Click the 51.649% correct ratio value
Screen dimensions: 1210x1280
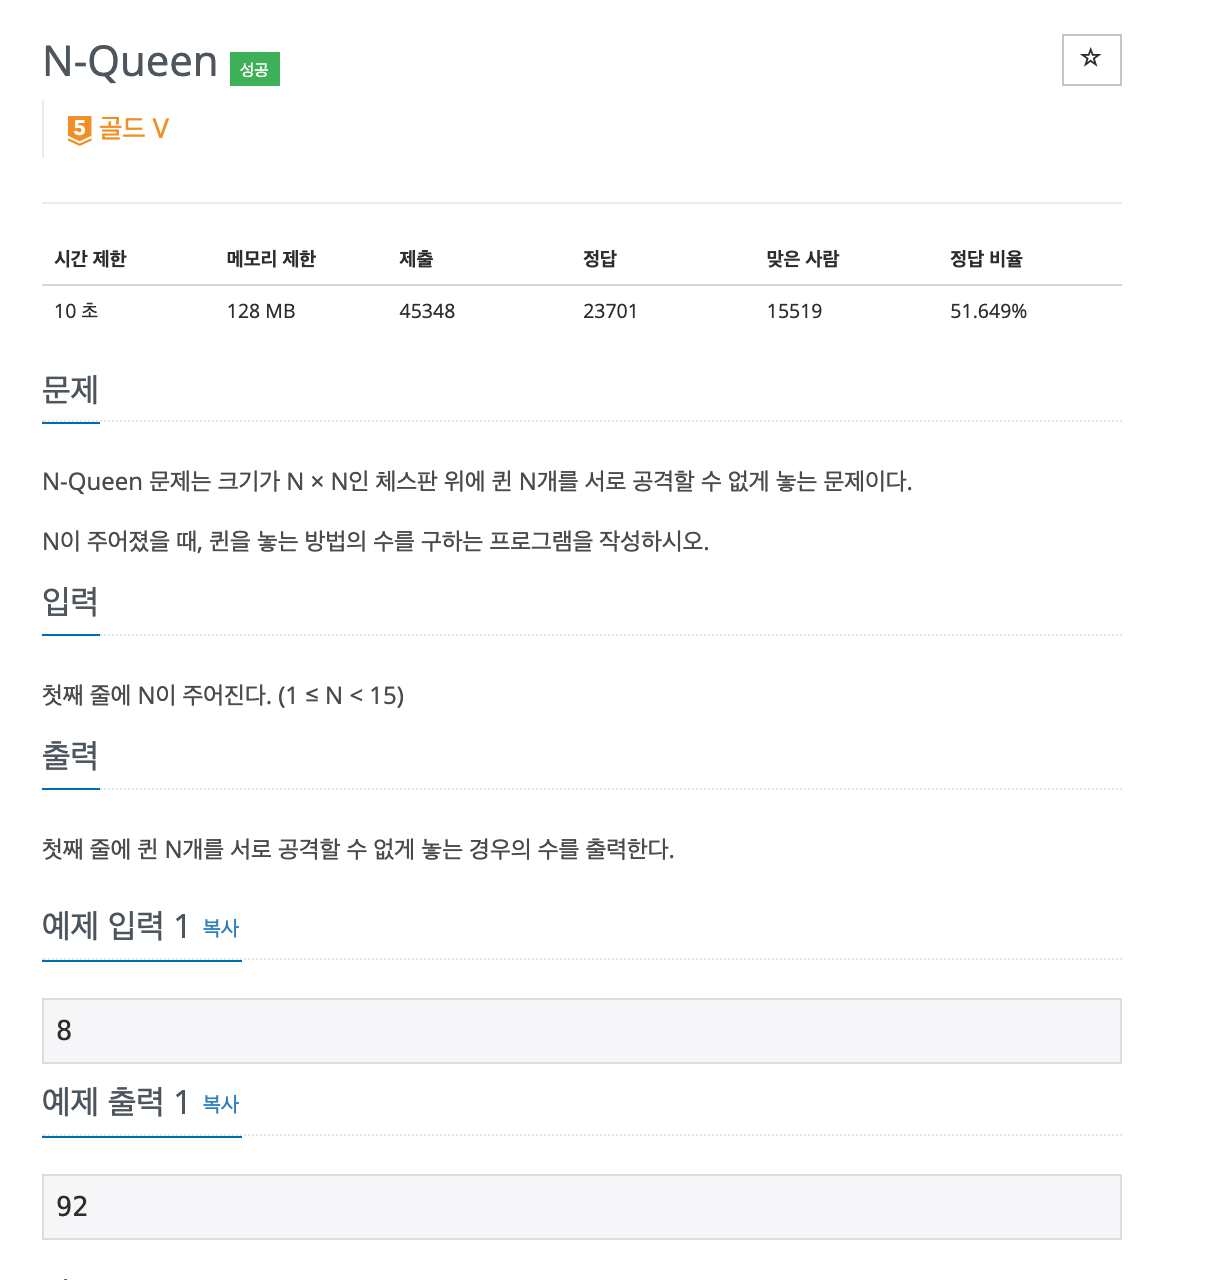988,311
